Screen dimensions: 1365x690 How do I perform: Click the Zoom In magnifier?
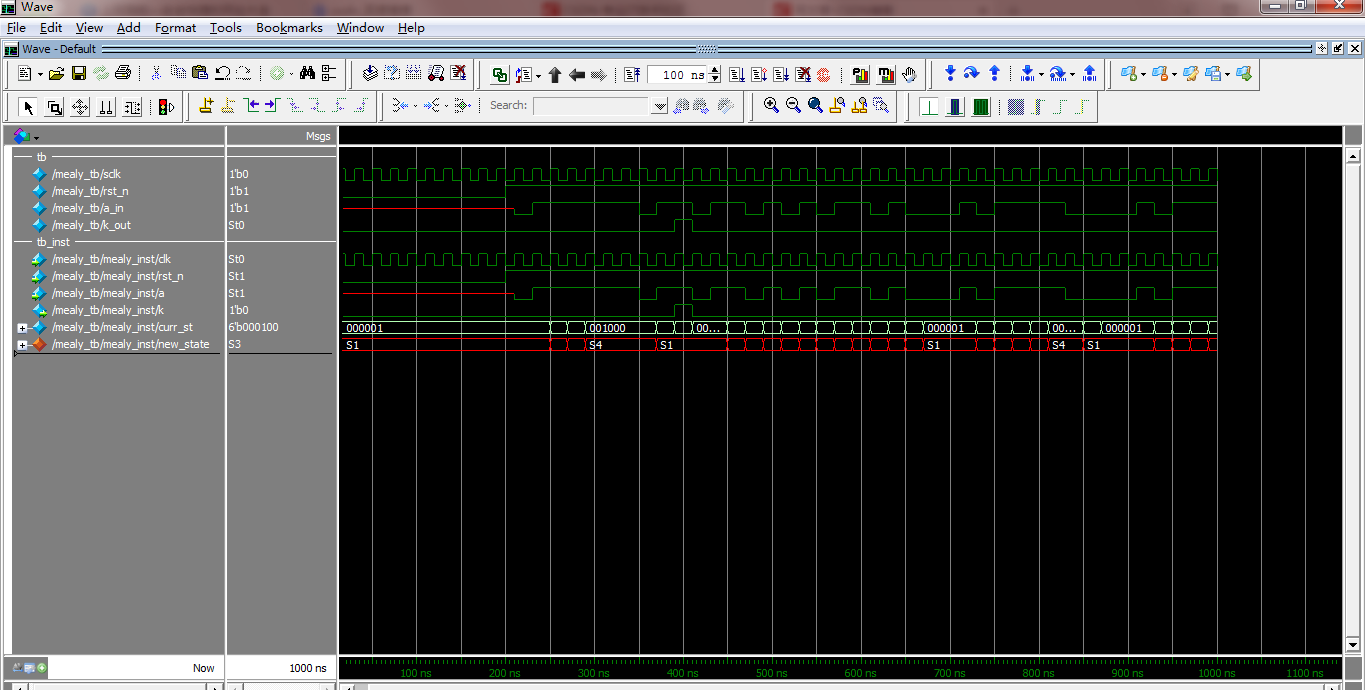771,105
